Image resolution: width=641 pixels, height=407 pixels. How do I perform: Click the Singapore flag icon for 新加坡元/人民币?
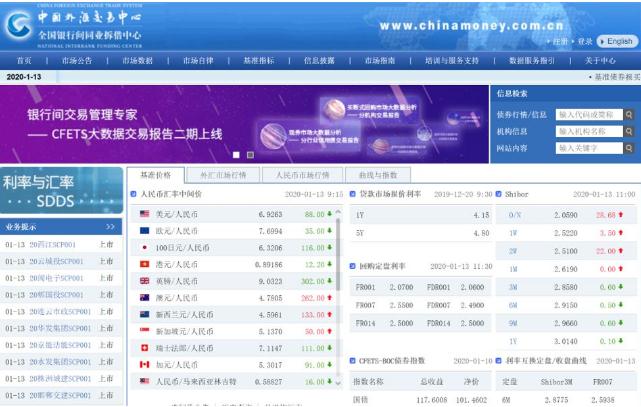pyautogui.click(x=144, y=331)
